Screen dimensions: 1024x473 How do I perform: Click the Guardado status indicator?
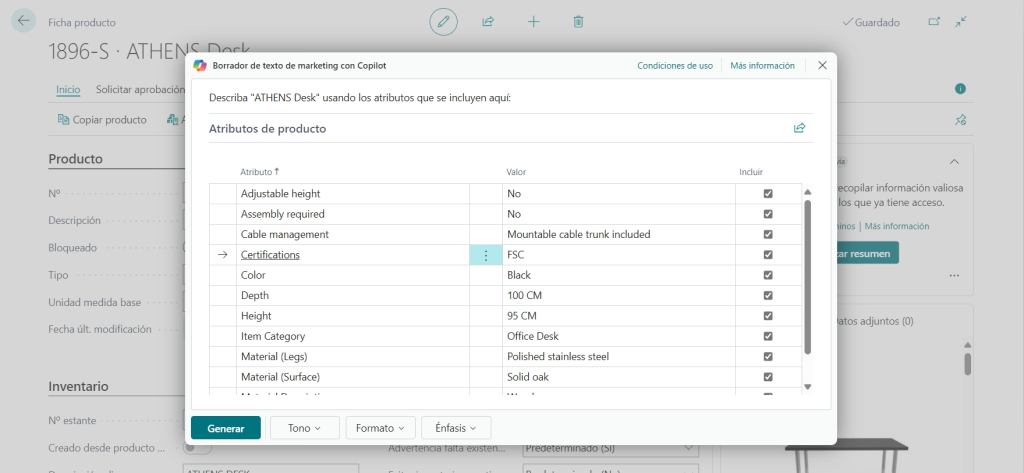(x=871, y=22)
